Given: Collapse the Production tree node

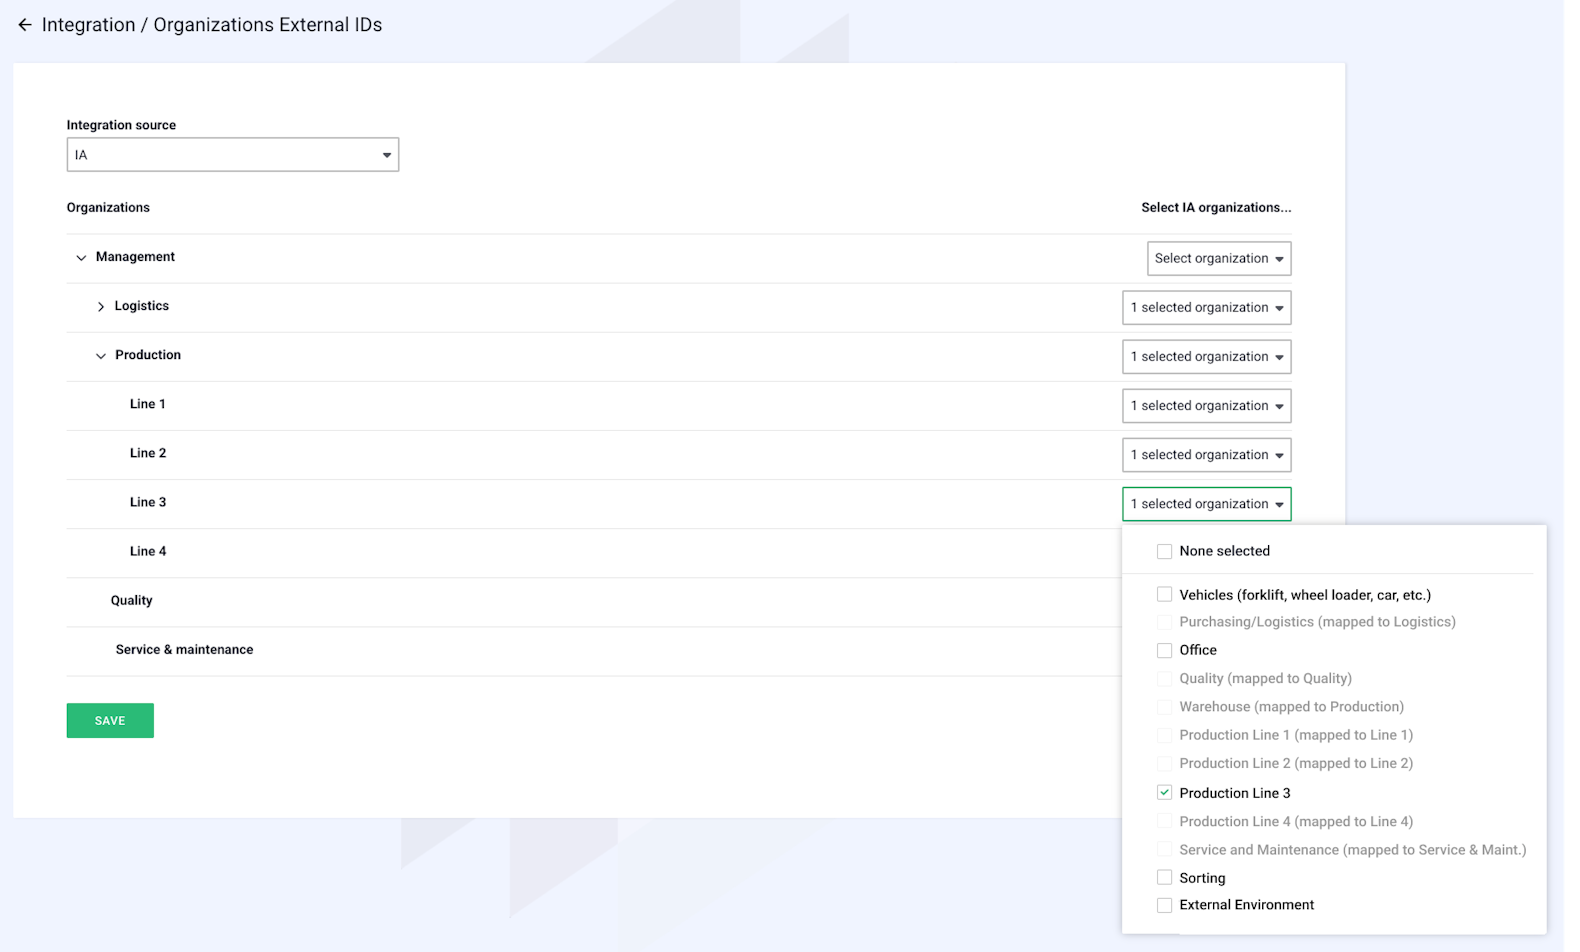Looking at the screenshot, I should click(100, 356).
